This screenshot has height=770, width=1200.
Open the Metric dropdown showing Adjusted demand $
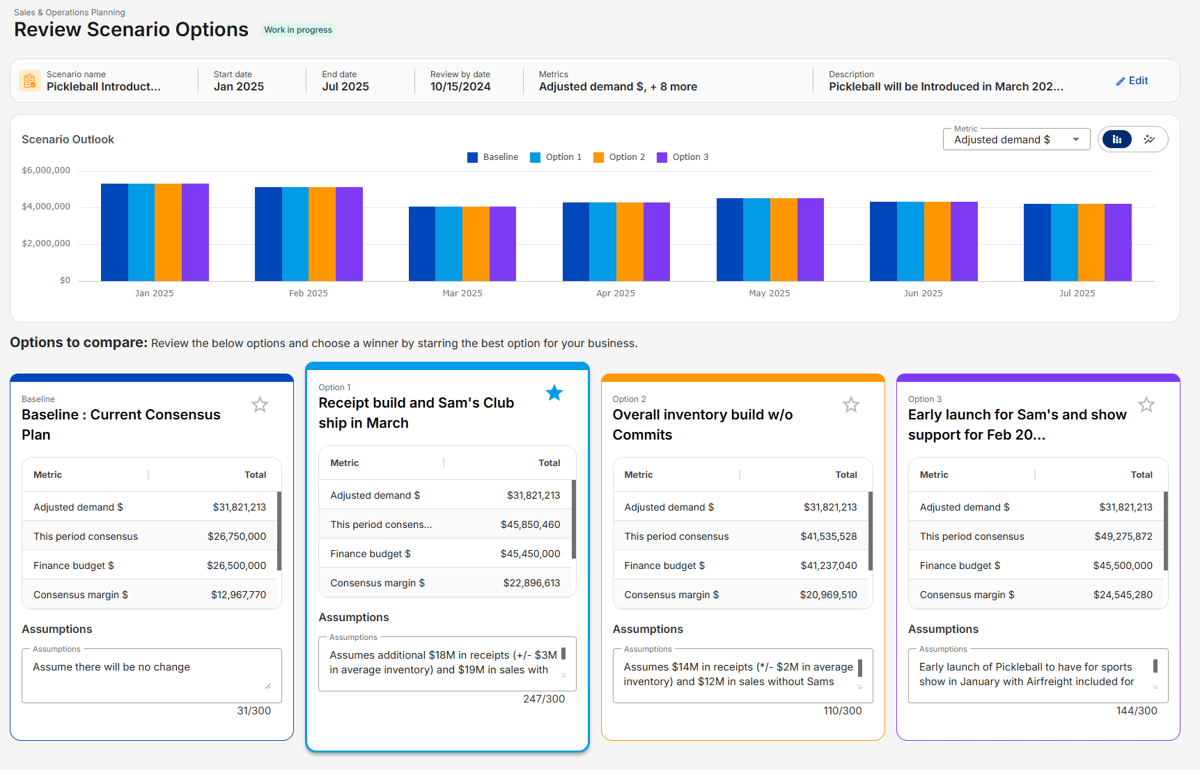click(1016, 138)
